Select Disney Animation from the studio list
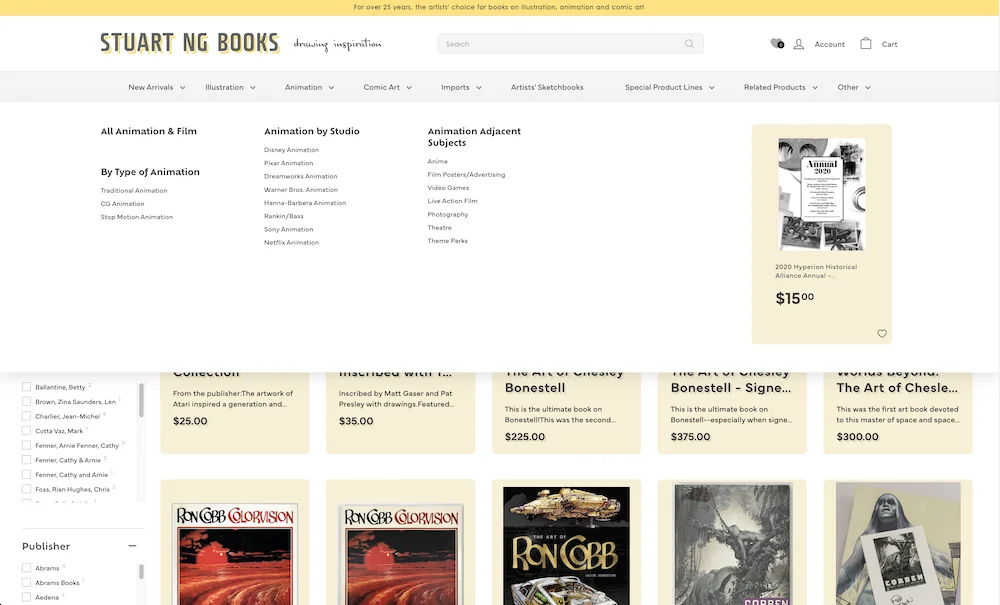1000x605 pixels. click(x=291, y=150)
